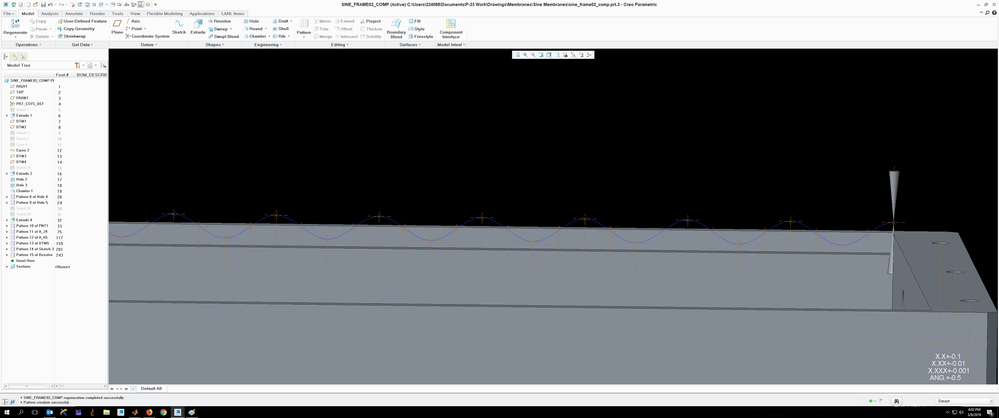Switch to the Analysis tab
Viewport: 999px width, 418px height.
pyautogui.click(x=50, y=13)
